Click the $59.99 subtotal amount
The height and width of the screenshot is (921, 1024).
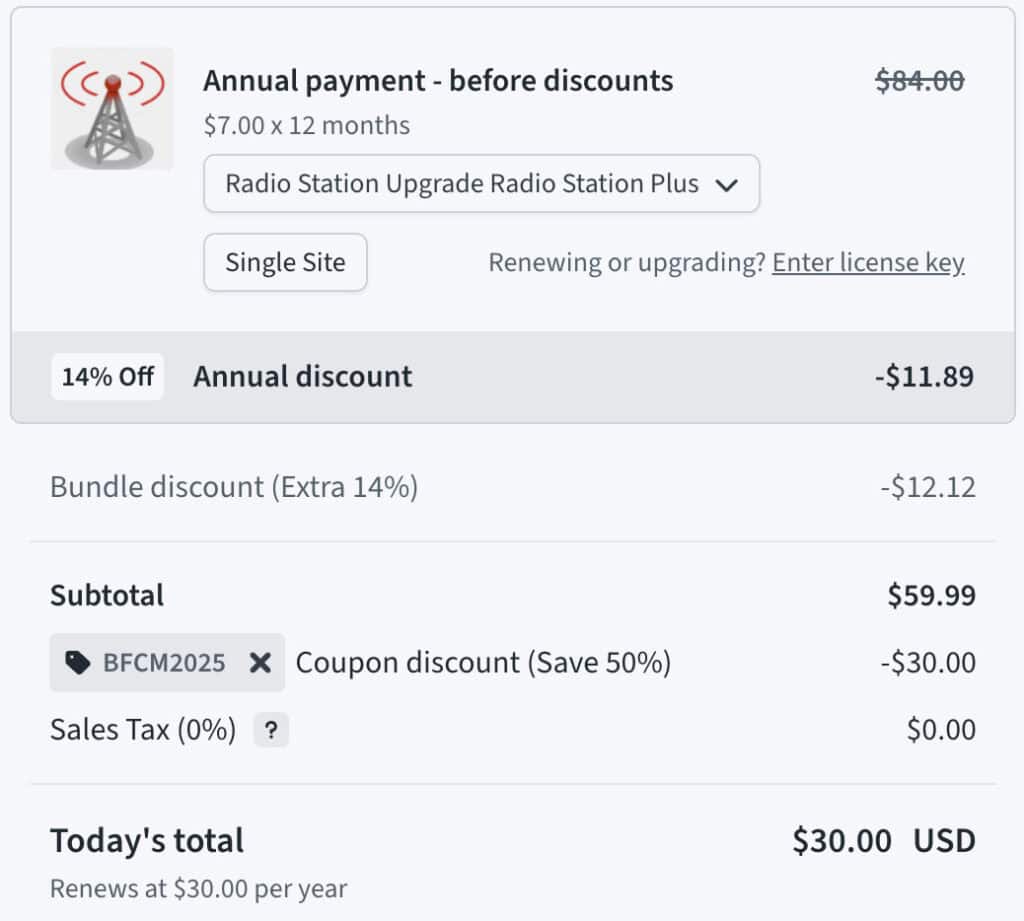coord(931,596)
